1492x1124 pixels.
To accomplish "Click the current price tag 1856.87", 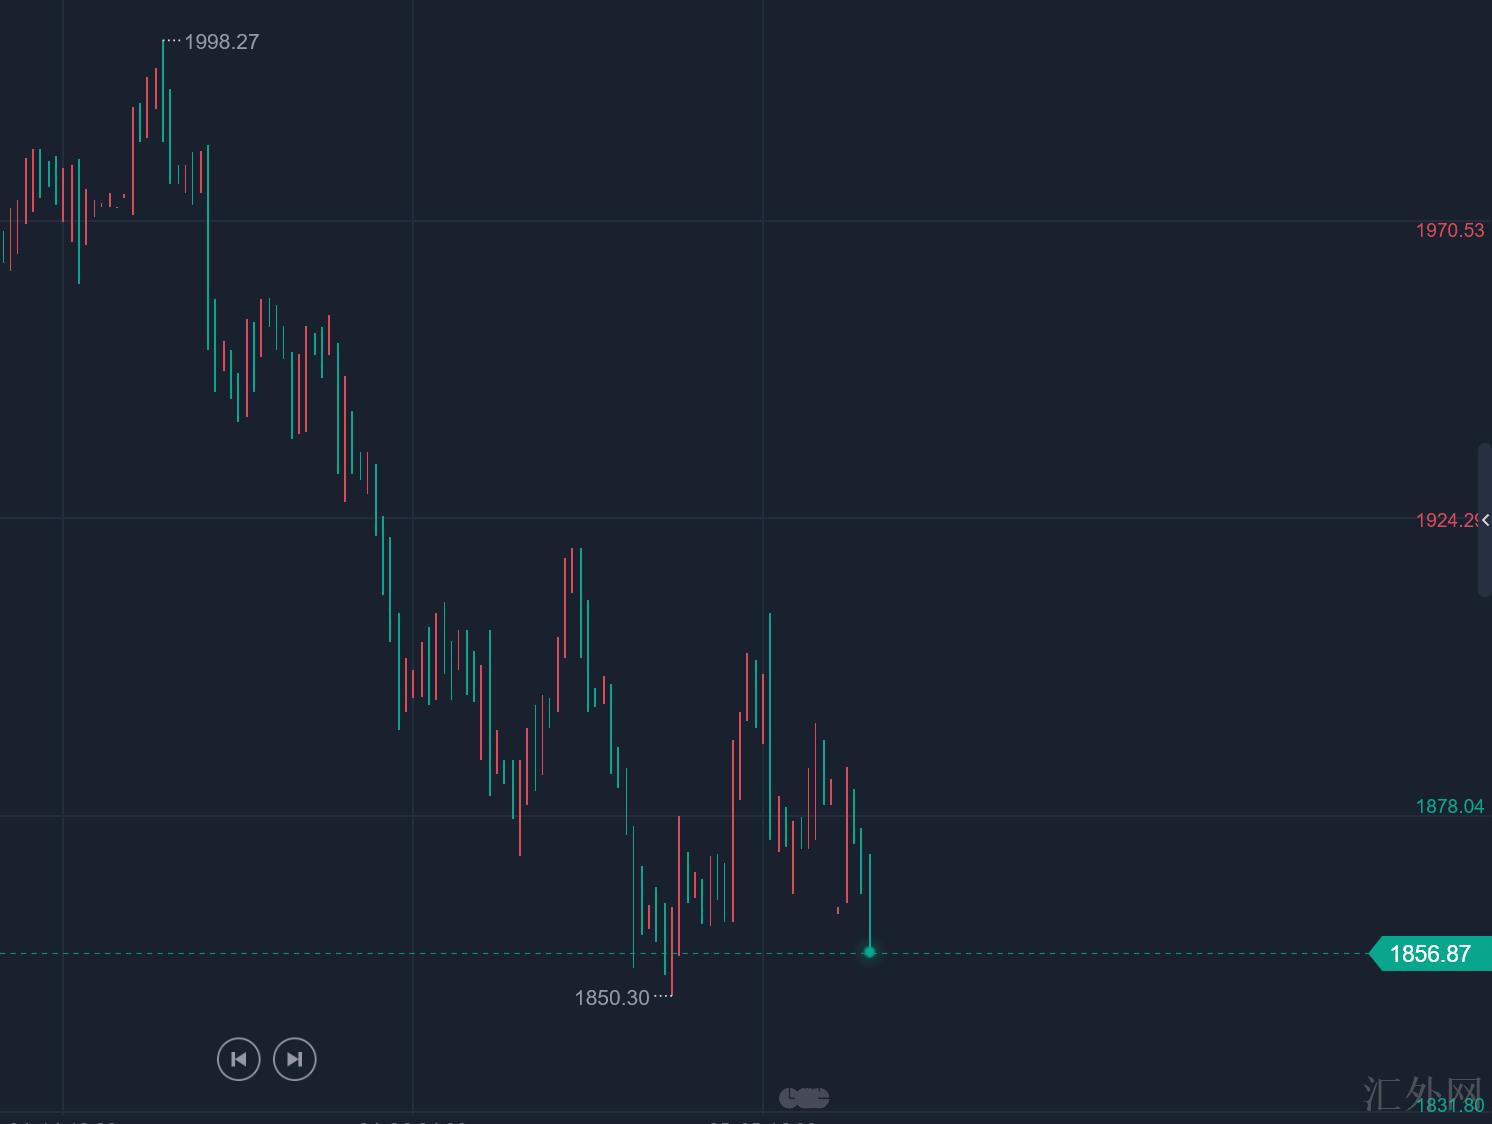I will [x=1430, y=954].
